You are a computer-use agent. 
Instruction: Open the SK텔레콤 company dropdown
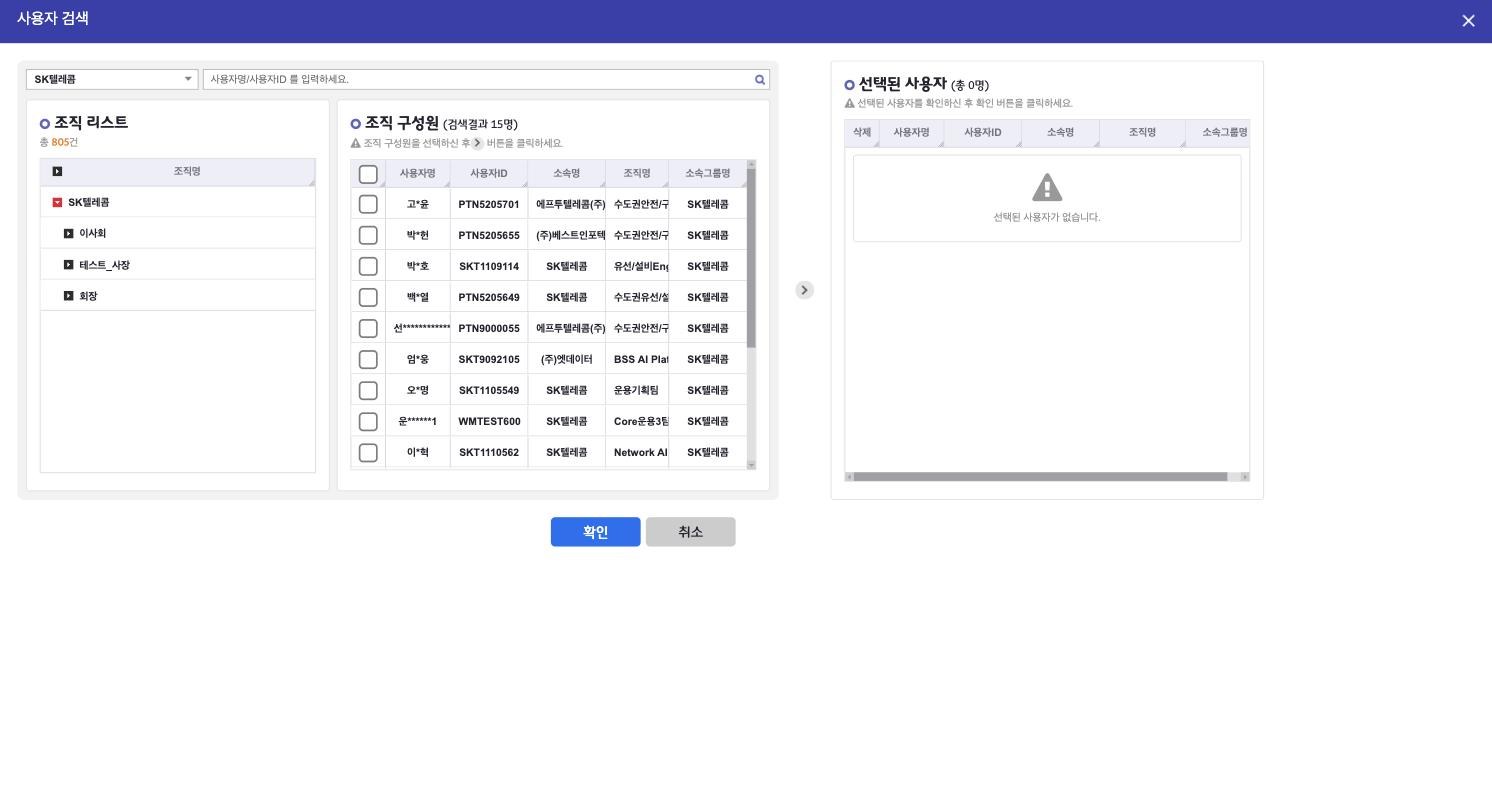[112, 79]
